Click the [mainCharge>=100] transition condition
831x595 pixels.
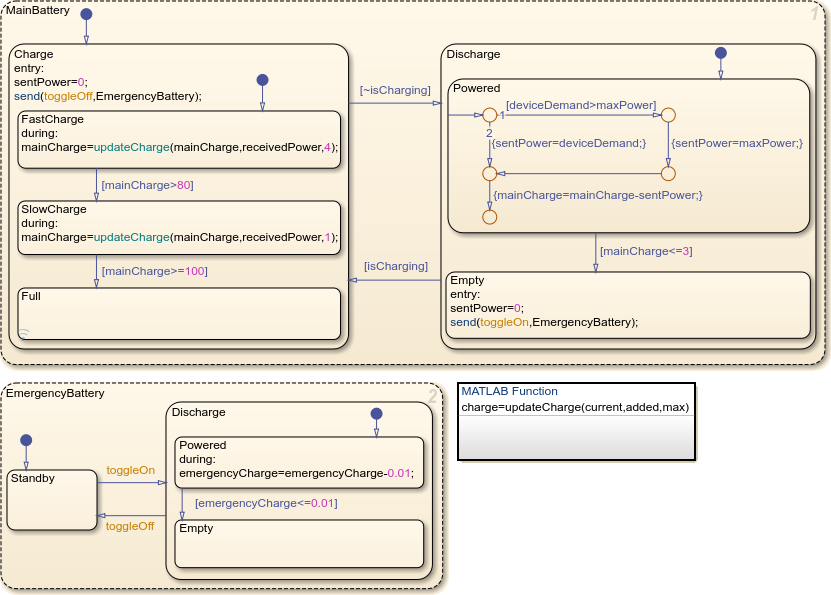tap(154, 270)
